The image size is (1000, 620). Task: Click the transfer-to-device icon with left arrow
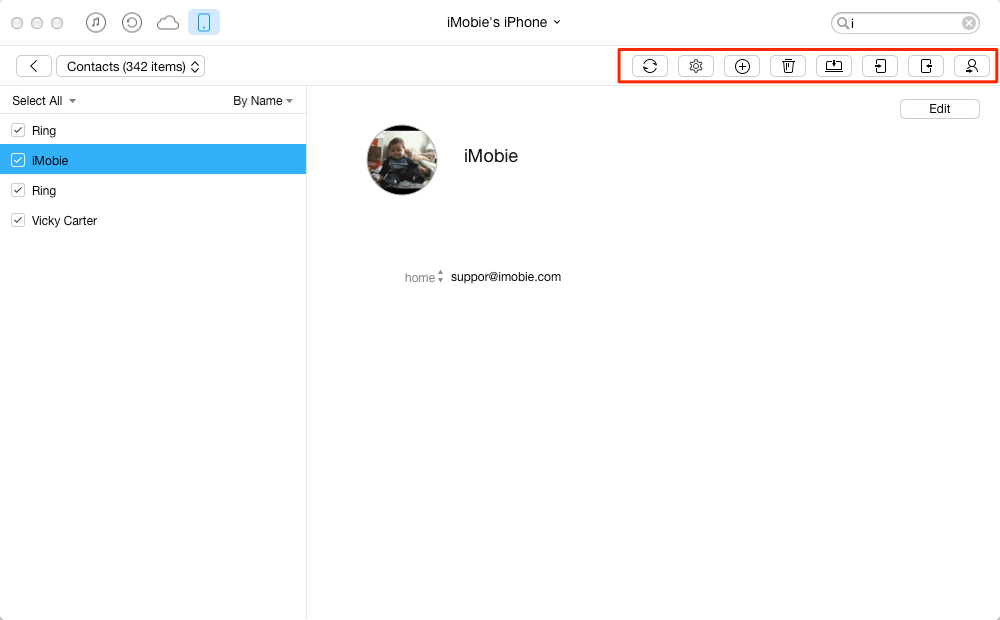880,66
